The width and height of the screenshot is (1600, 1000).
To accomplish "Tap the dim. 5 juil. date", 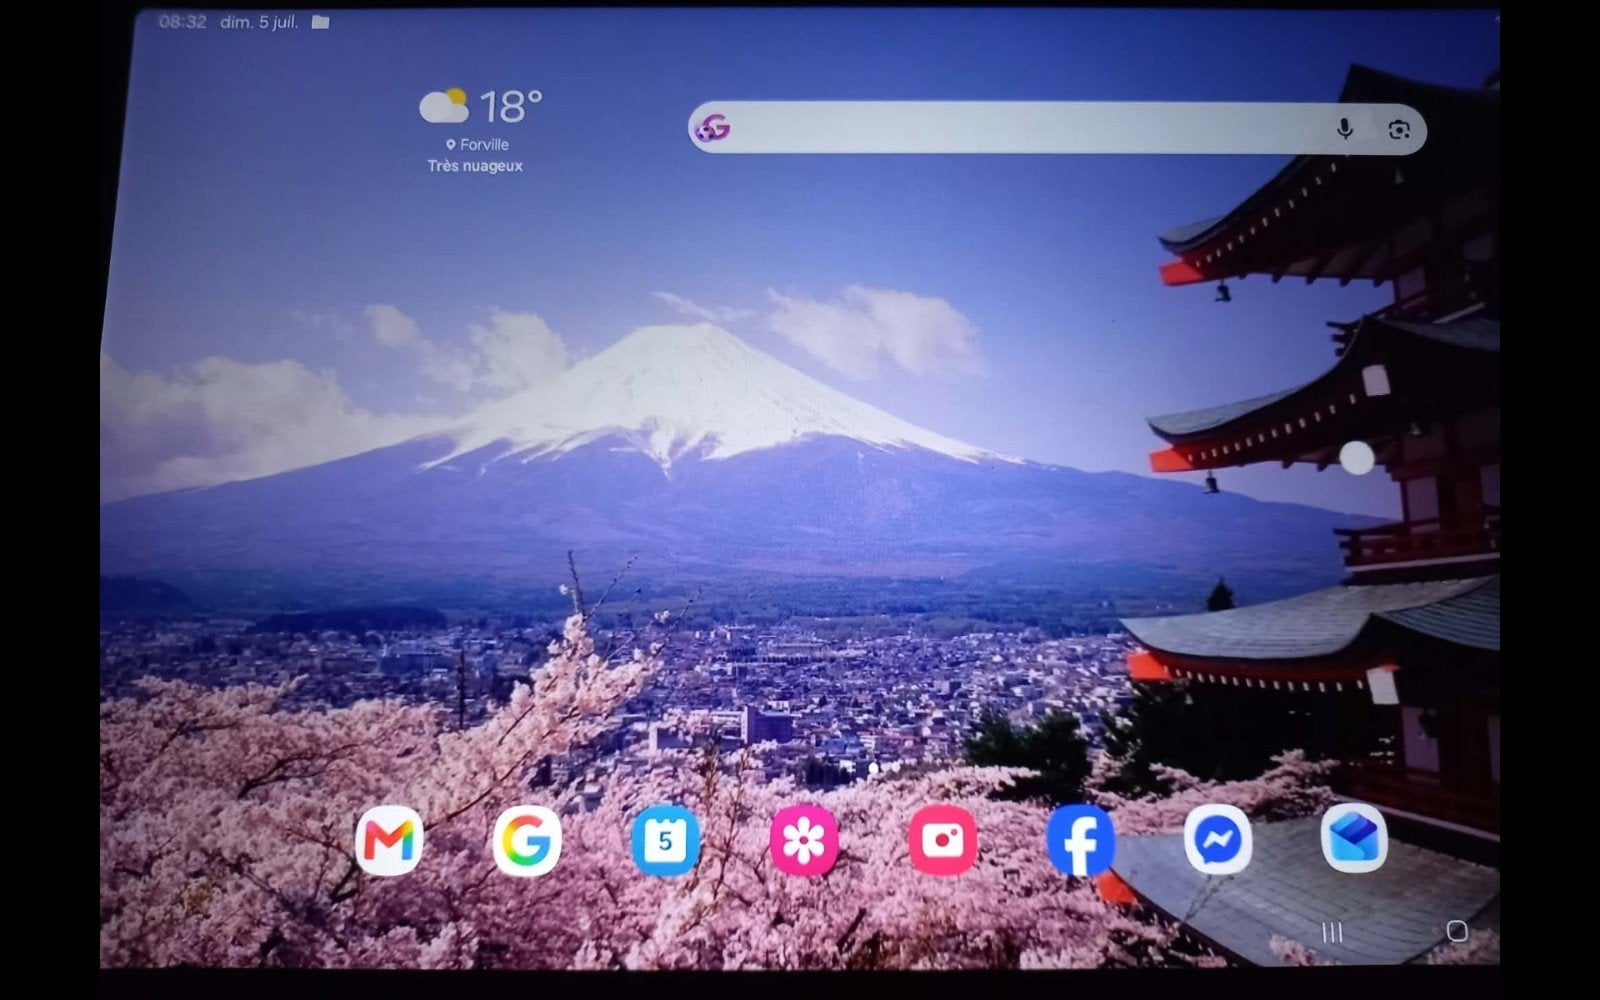I will click(x=259, y=21).
